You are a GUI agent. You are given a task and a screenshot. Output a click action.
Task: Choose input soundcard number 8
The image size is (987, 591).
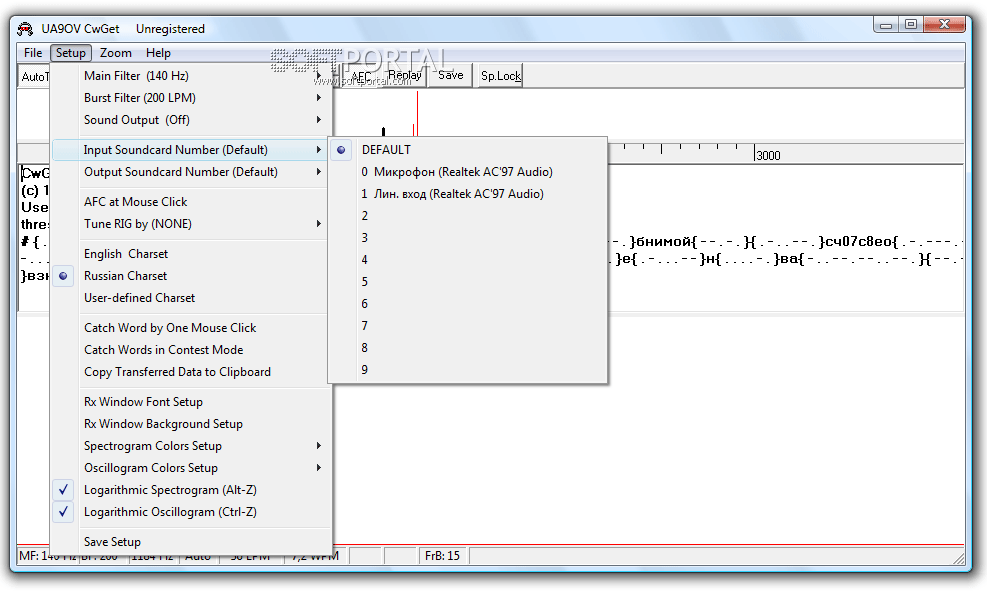point(468,348)
